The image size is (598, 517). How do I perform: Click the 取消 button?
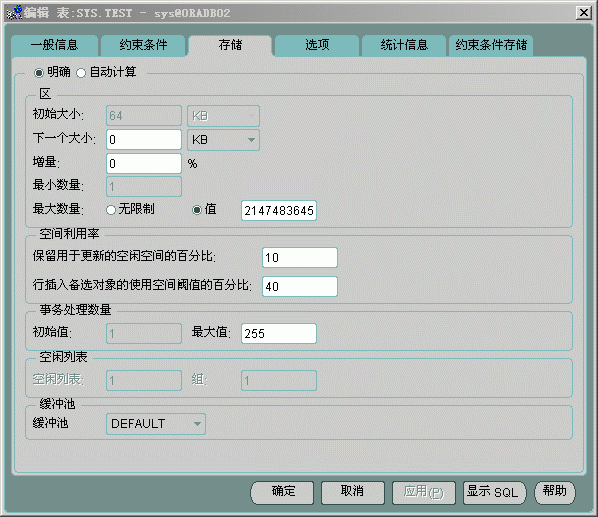[x=353, y=493]
